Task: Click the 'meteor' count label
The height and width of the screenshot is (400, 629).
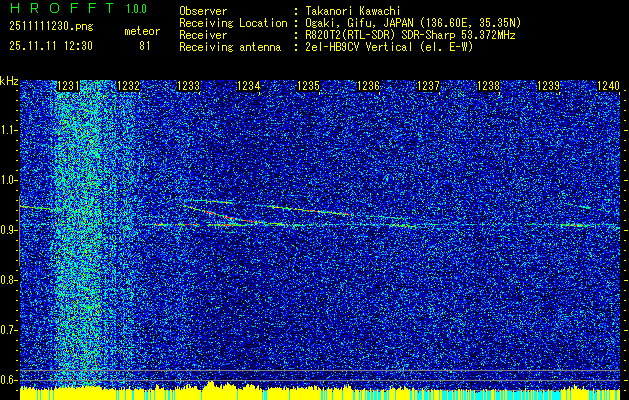Action: click(142, 31)
